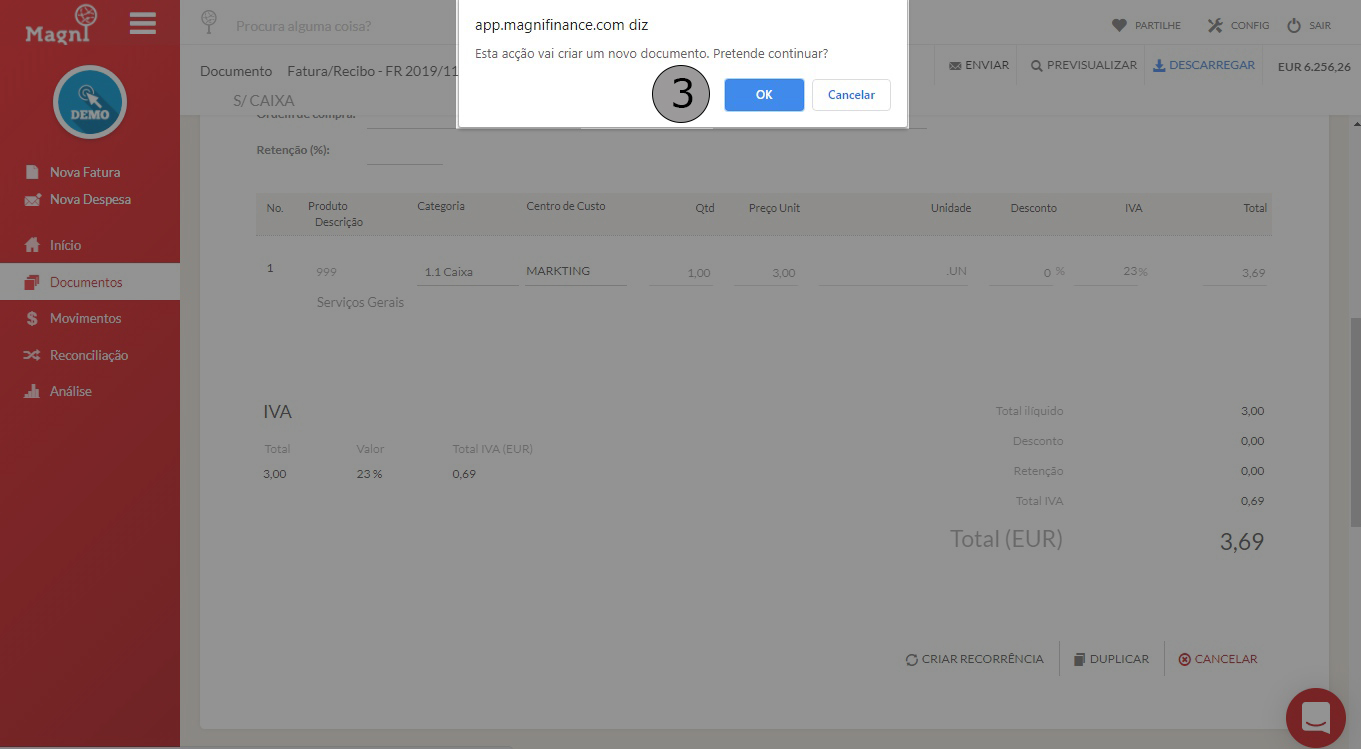This screenshot has height=749, width=1361.
Task: Open Movimentos via the dollar icon
Action: (x=34, y=318)
